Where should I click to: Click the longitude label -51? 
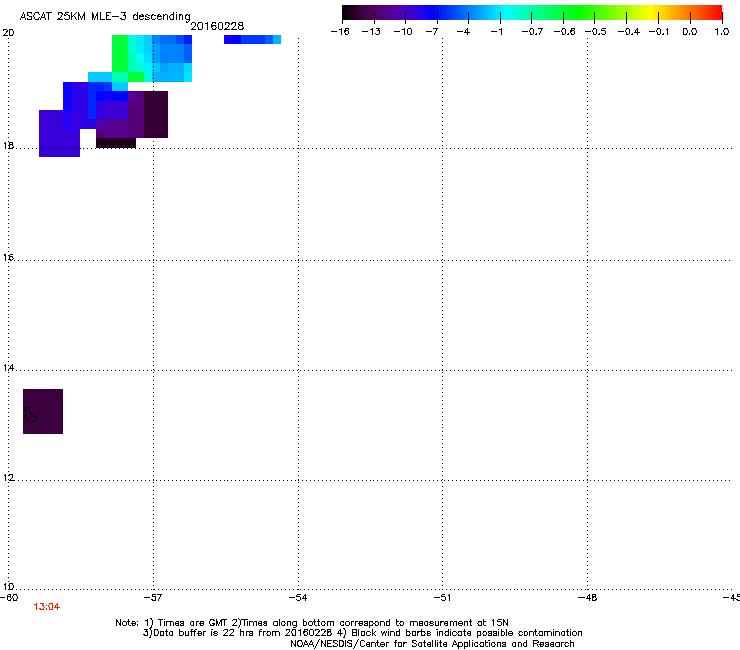click(x=442, y=598)
